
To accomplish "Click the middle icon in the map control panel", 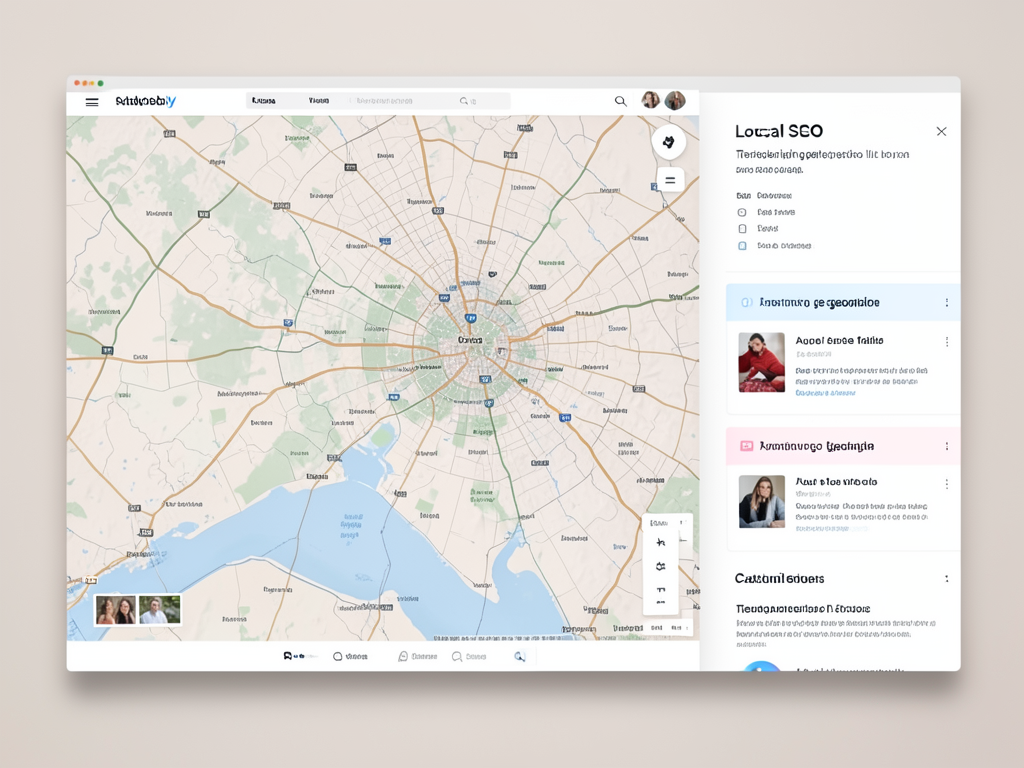I will click(x=661, y=566).
